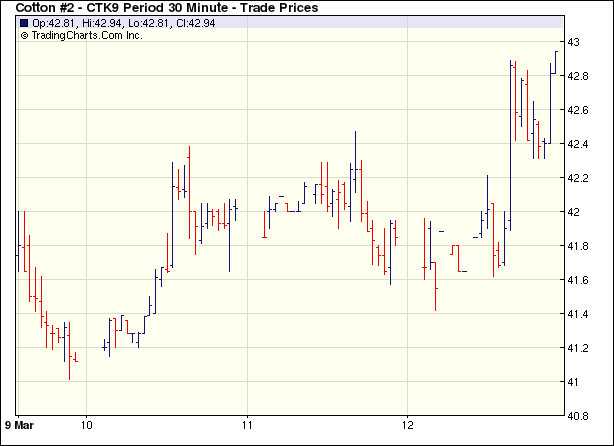Click the 43 price label on y-axis
Screen dimensions: 614x446
573,42
